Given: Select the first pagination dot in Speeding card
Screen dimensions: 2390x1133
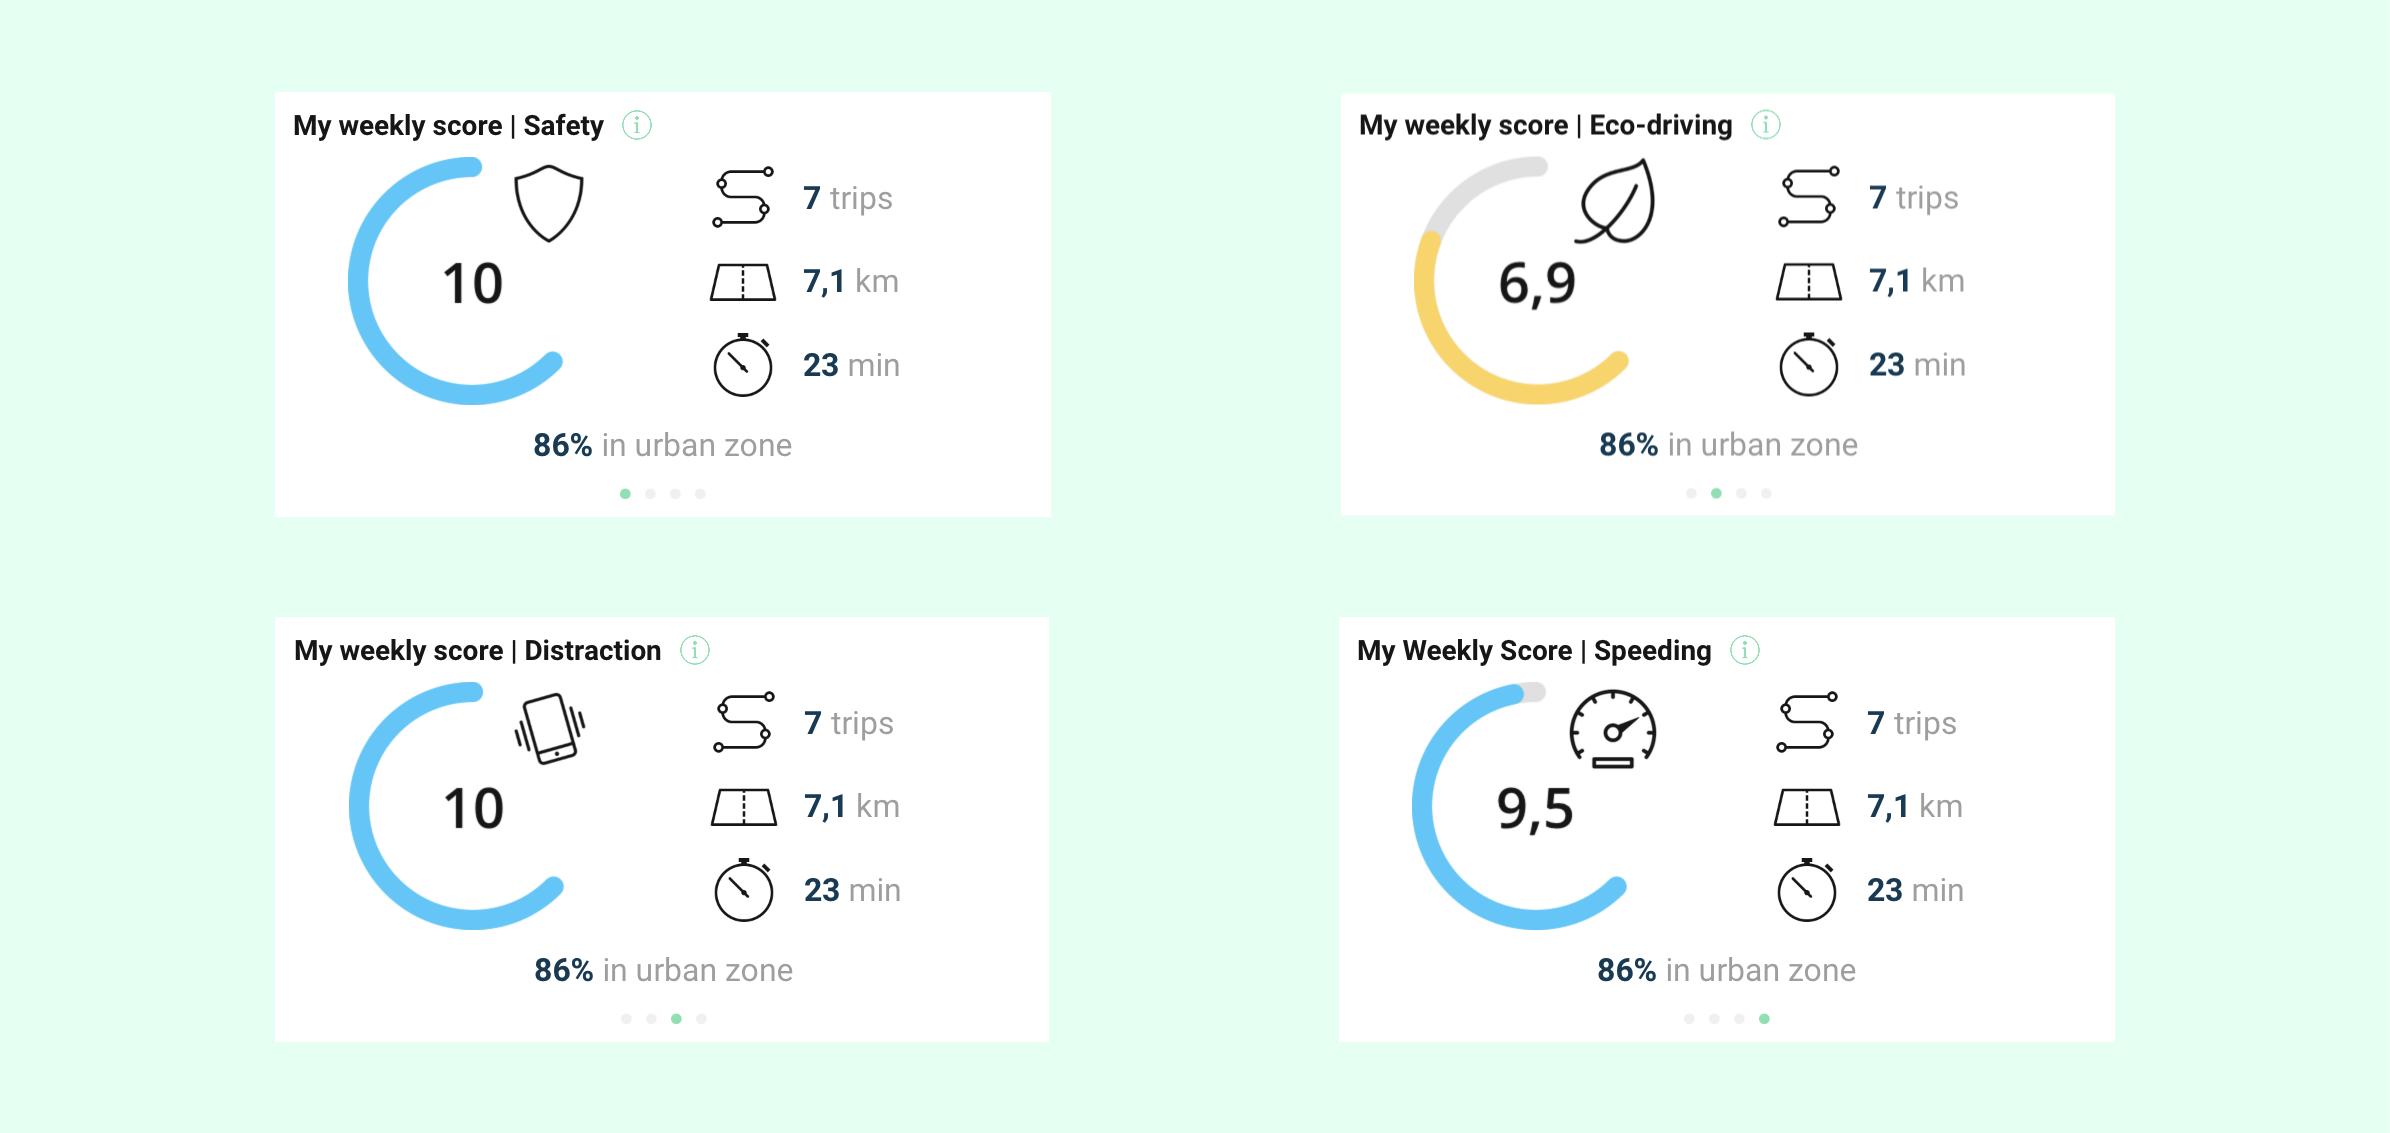Looking at the screenshot, I should click(x=1689, y=1019).
